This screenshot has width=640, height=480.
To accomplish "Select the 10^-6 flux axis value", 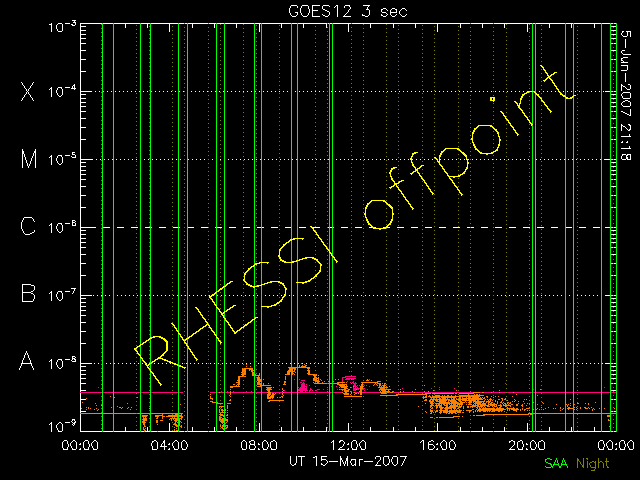I will [x=62, y=227].
